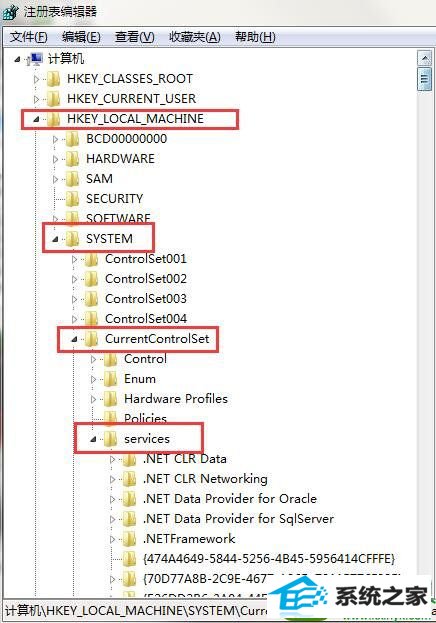Open the 收藏夹(A) menu

pyautogui.click(x=195, y=37)
